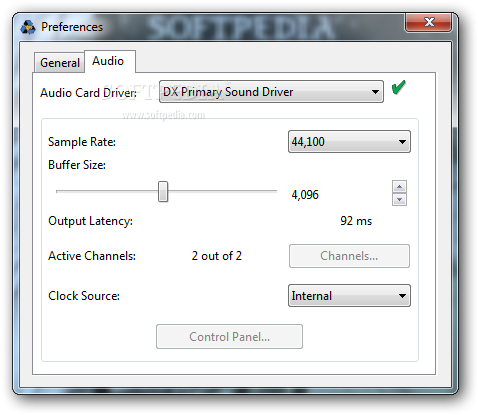Click the 'Audio Card Driver:' label
479x415 pixels.
tap(88, 93)
